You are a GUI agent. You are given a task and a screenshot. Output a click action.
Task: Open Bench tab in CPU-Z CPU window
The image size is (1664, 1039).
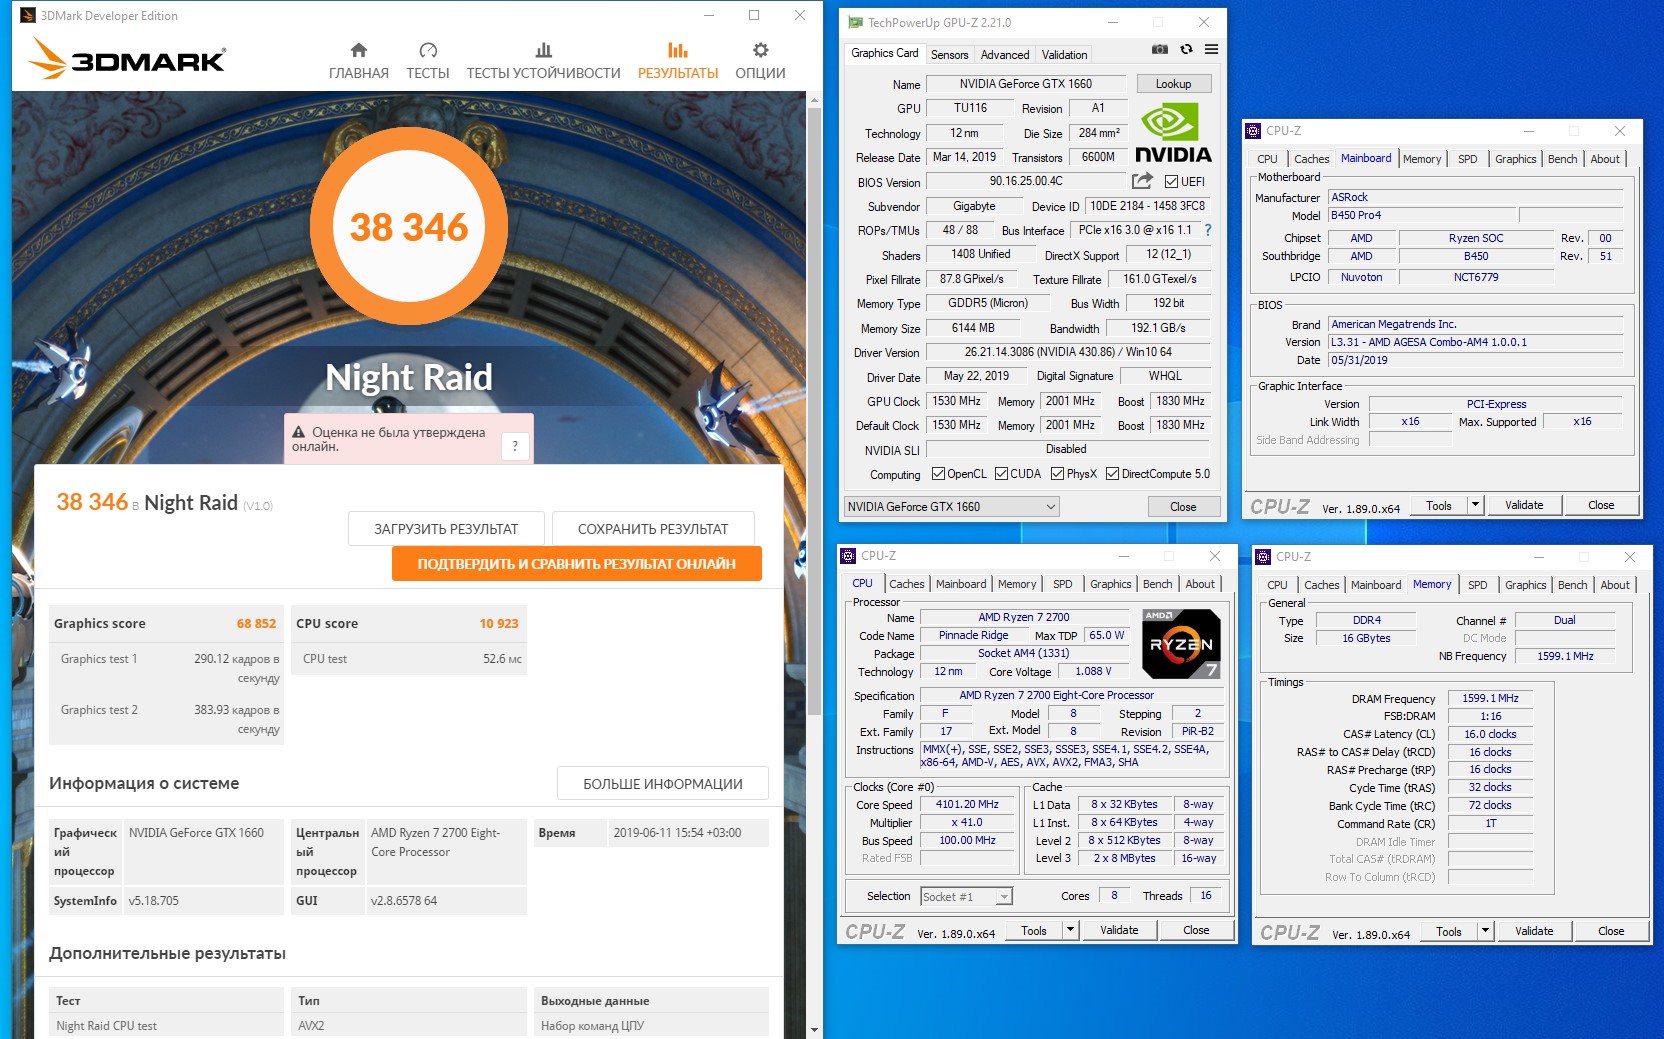1157,584
